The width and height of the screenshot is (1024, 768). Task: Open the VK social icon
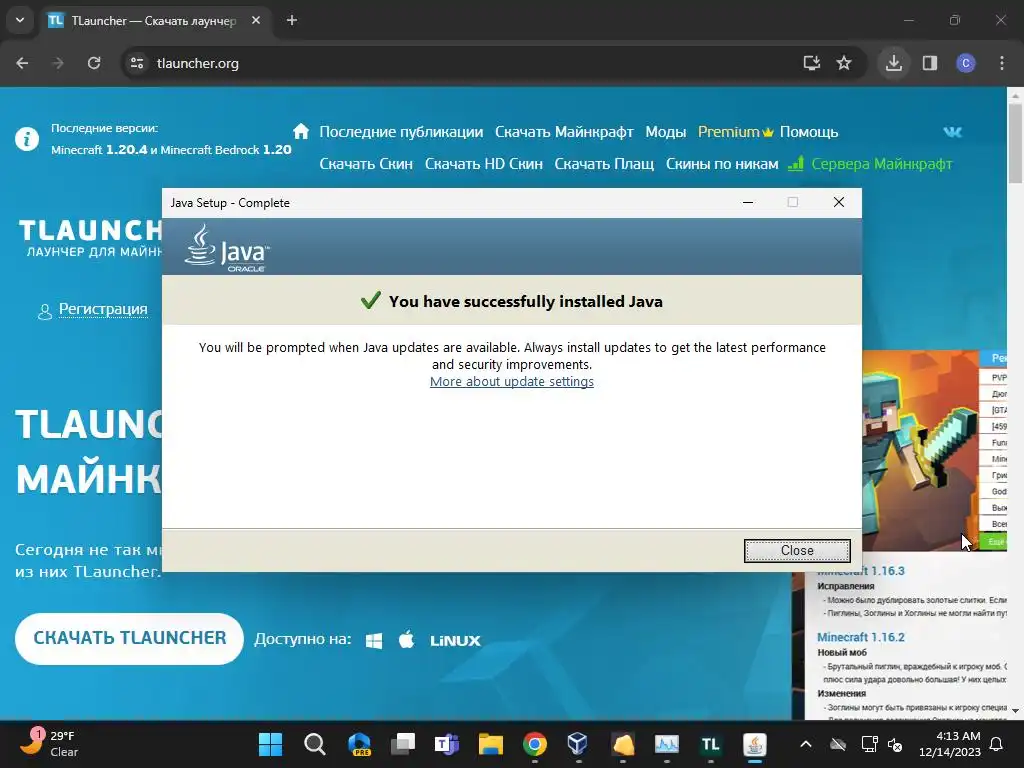click(952, 132)
